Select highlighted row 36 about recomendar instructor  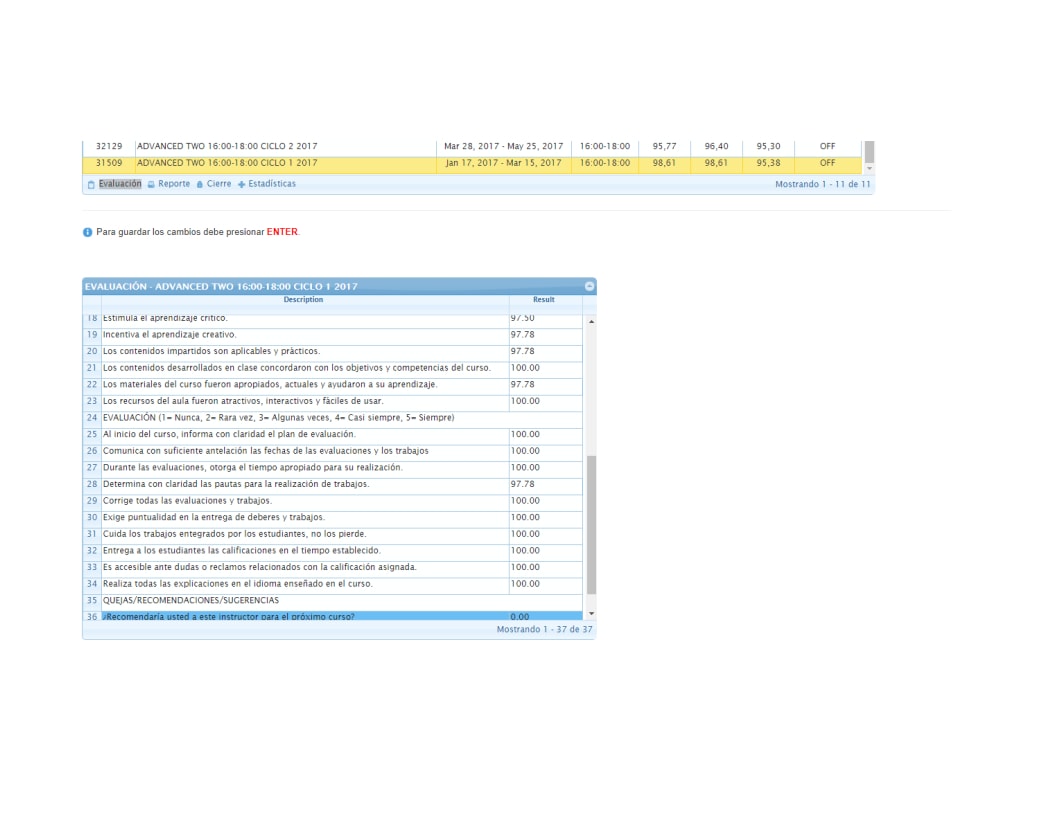pyautogui.click(x=332, y=616)
